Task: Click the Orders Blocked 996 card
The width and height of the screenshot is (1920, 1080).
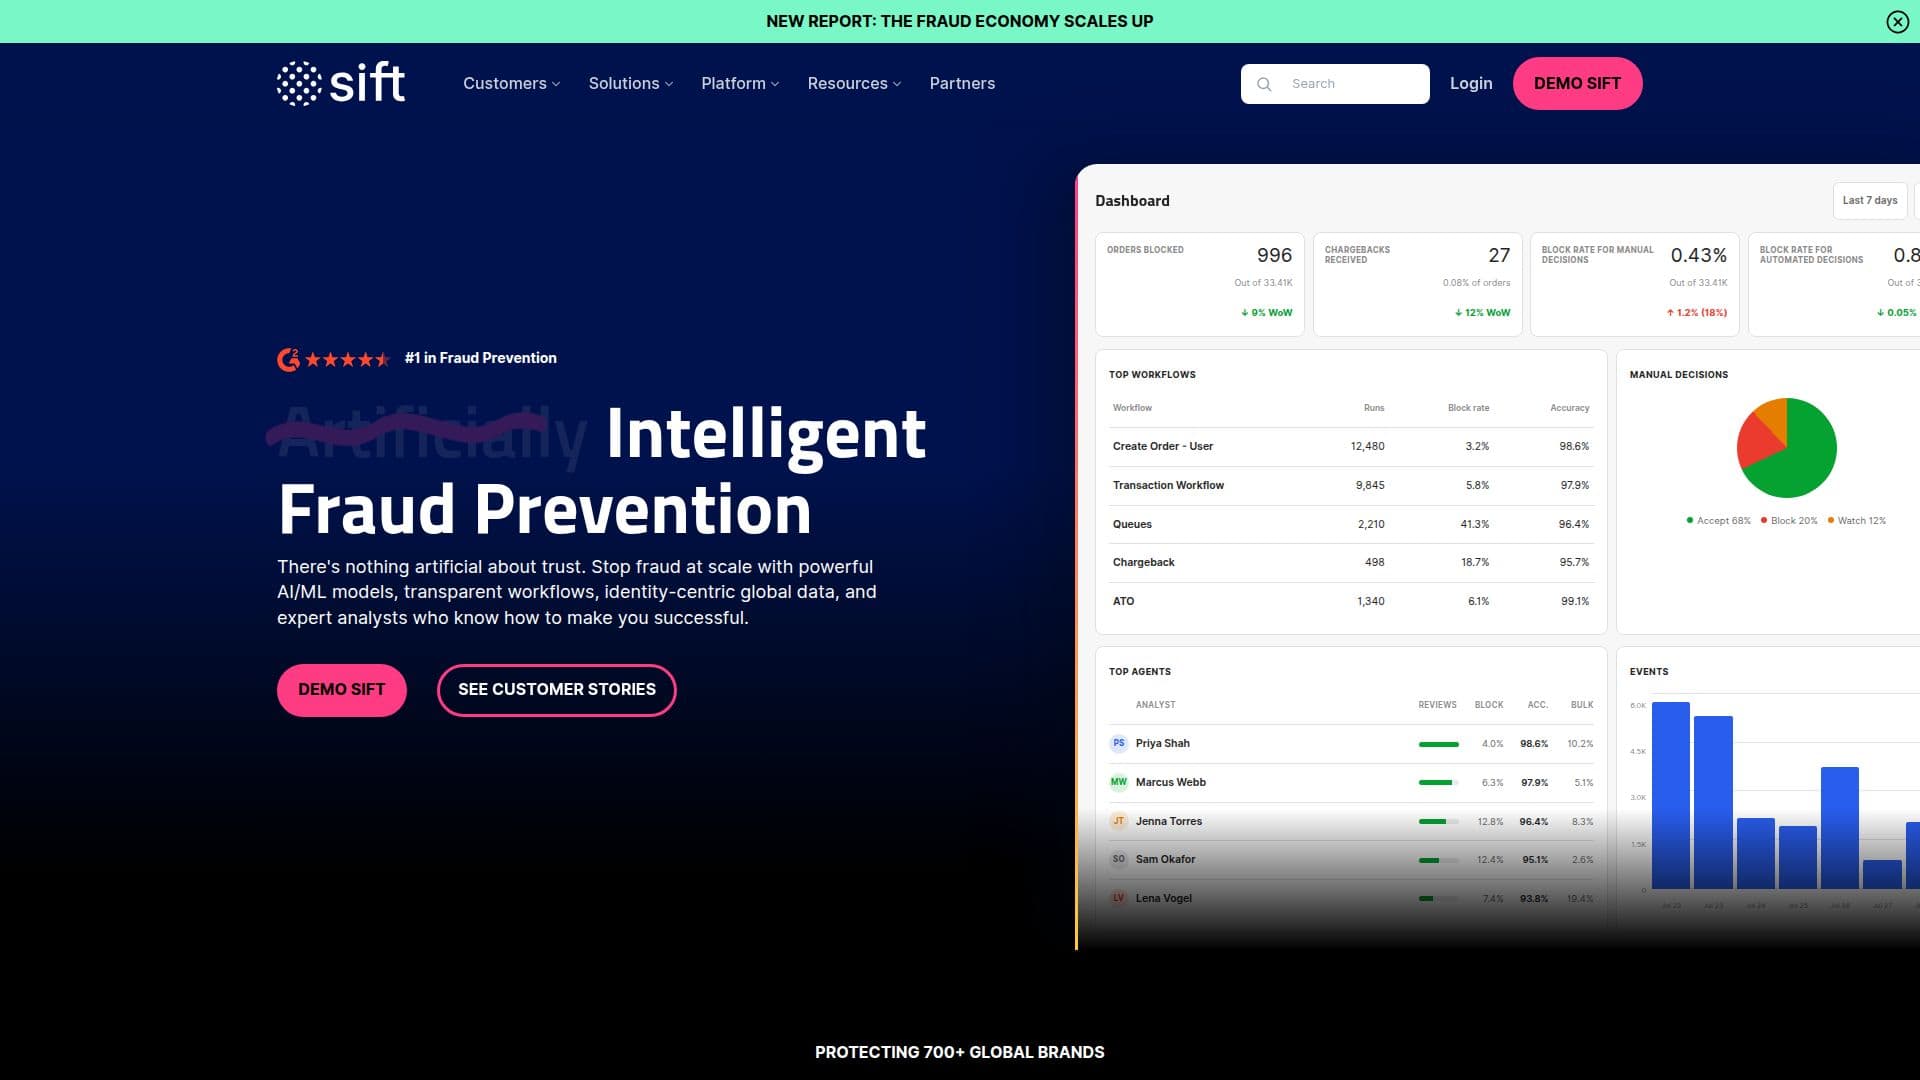Action: click(1199, 284)
